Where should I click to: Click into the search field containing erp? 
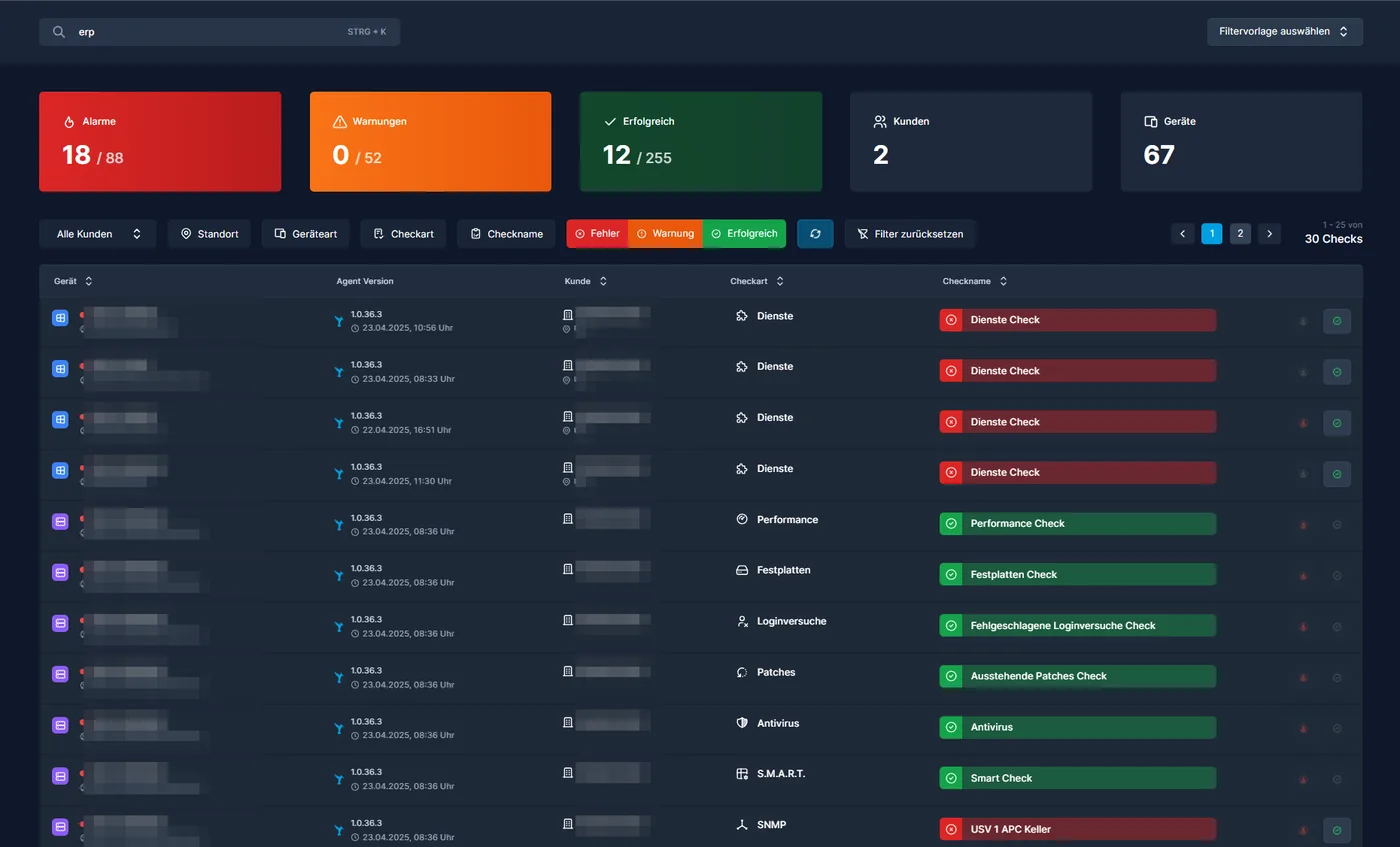coord(220,32)
